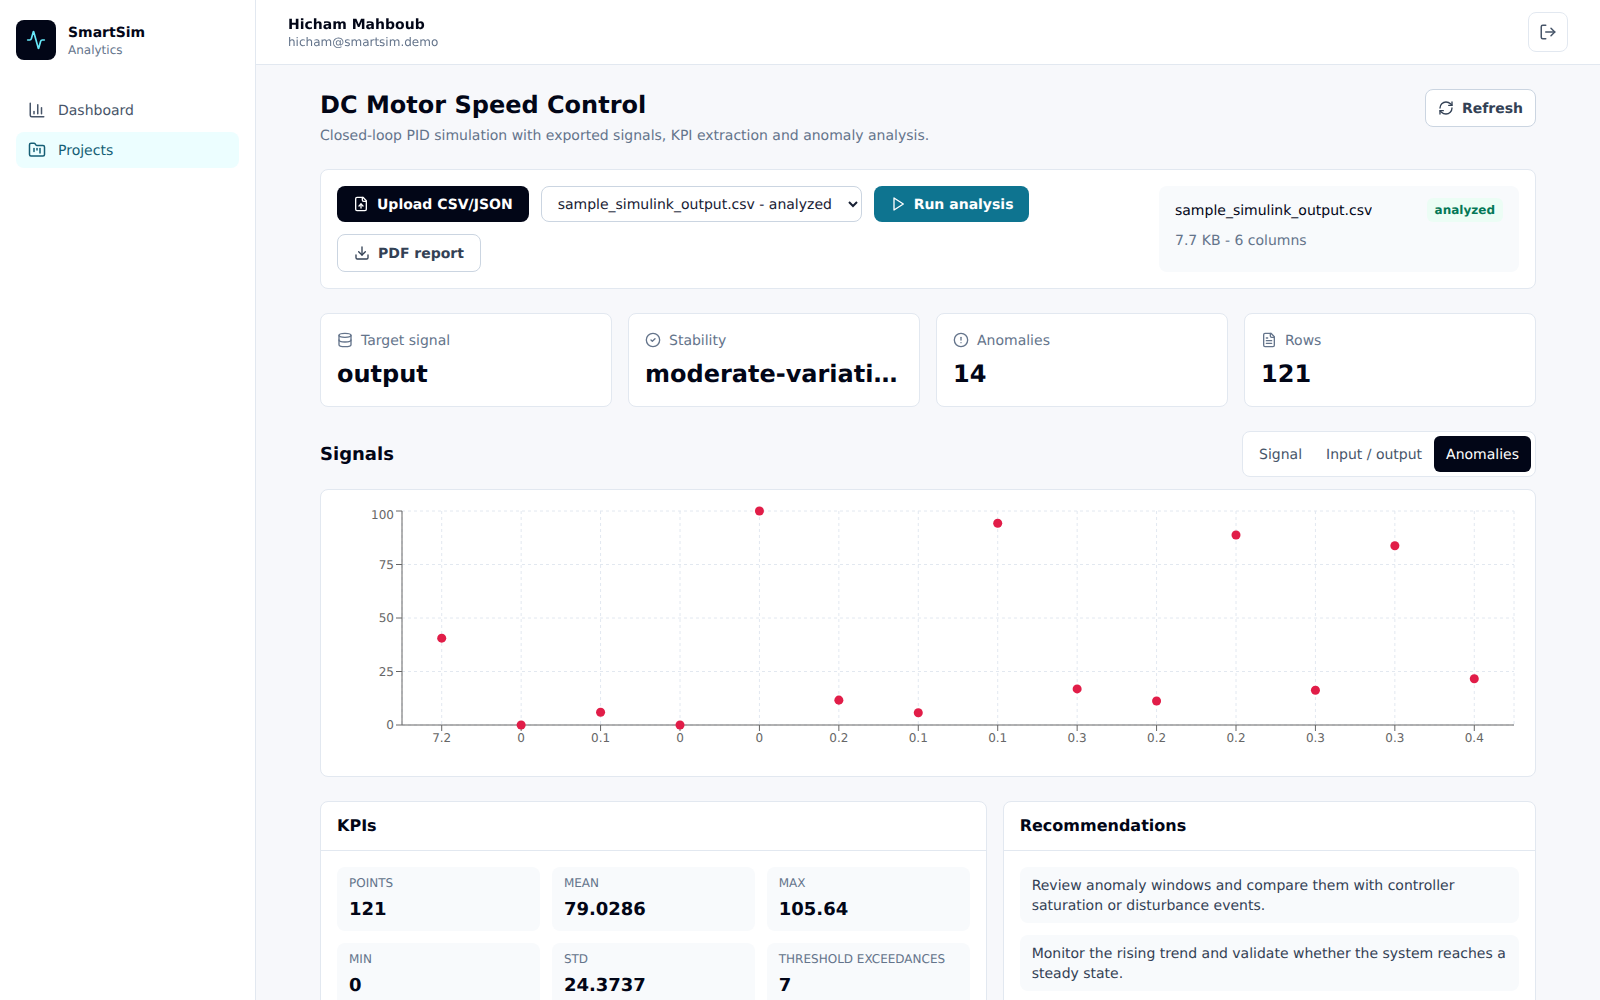
Task: Click the KPIs panel heading
Action: coord(357,826)
